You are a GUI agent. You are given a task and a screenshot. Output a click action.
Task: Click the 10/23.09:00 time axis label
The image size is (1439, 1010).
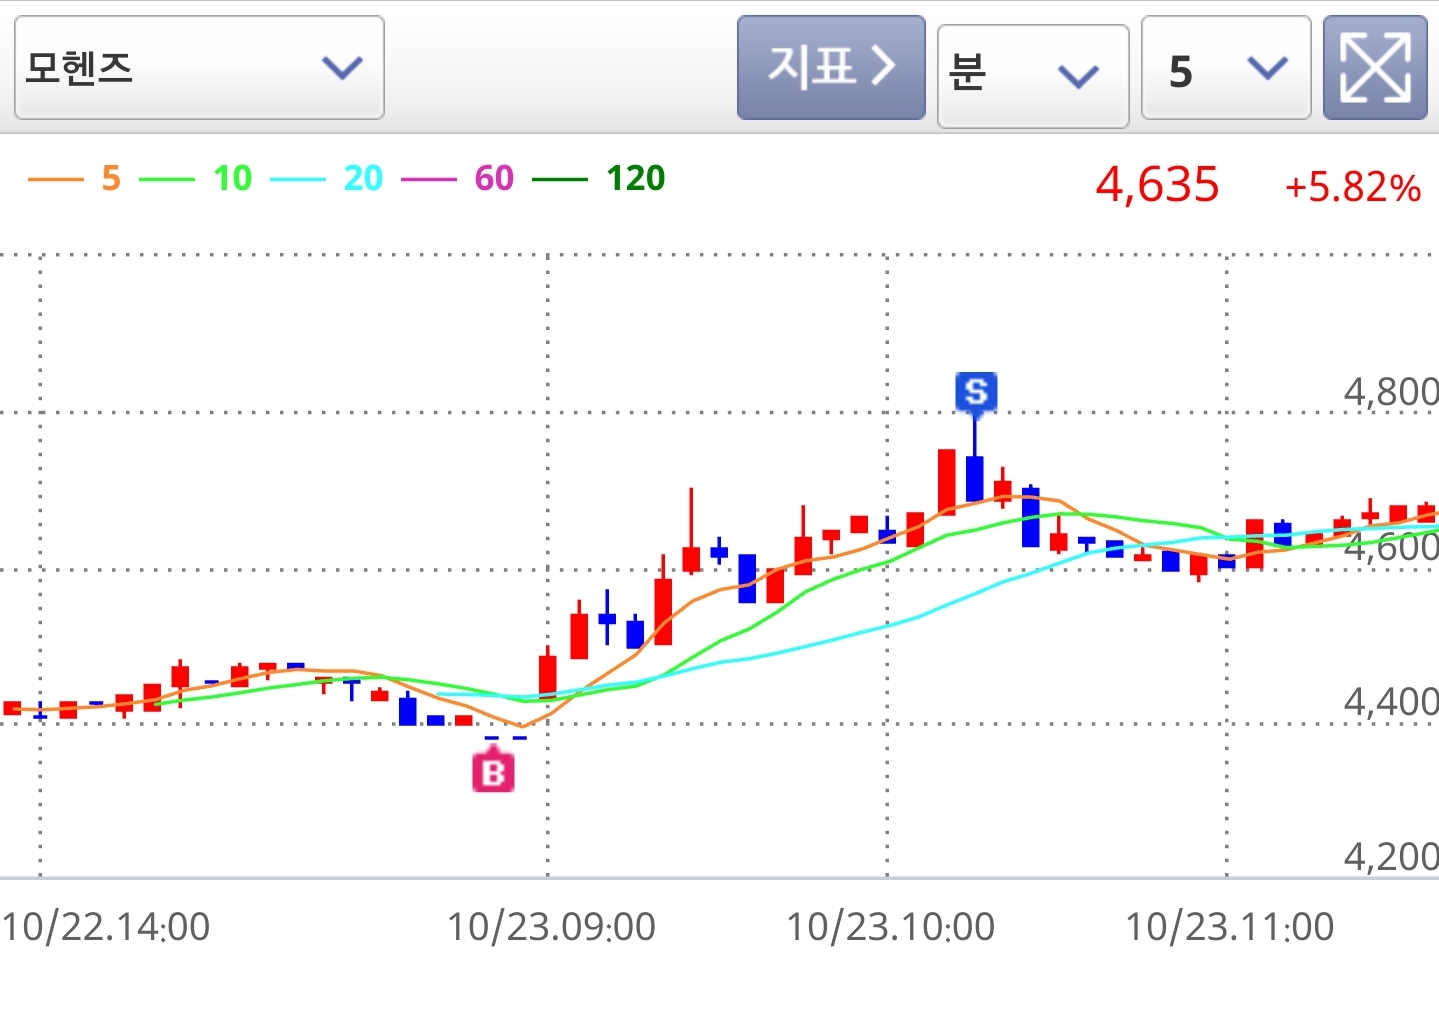tap(551, 927)
